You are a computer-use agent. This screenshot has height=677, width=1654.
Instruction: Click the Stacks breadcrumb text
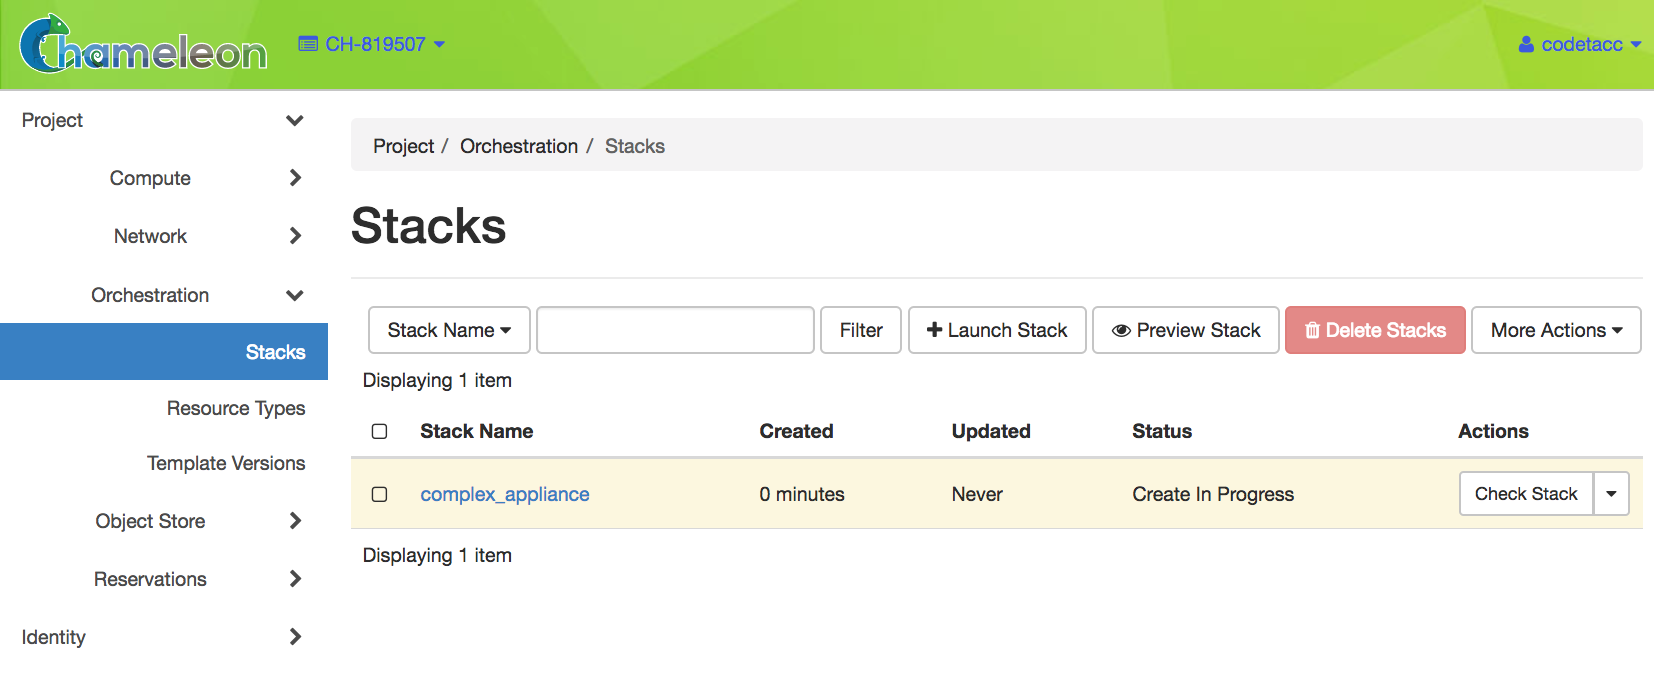coord(635,146)
